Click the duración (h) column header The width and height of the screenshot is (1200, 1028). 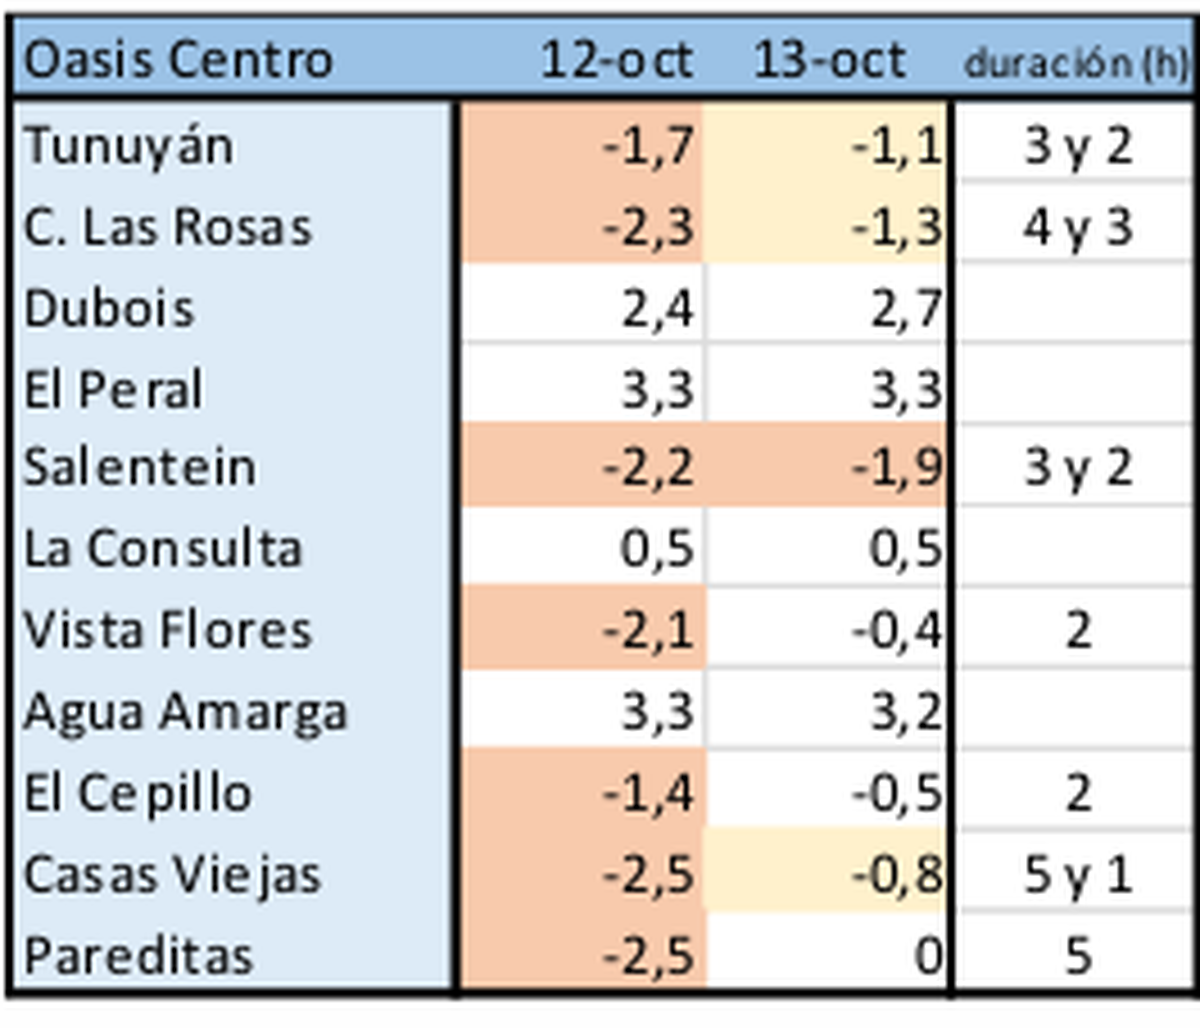1076,62
